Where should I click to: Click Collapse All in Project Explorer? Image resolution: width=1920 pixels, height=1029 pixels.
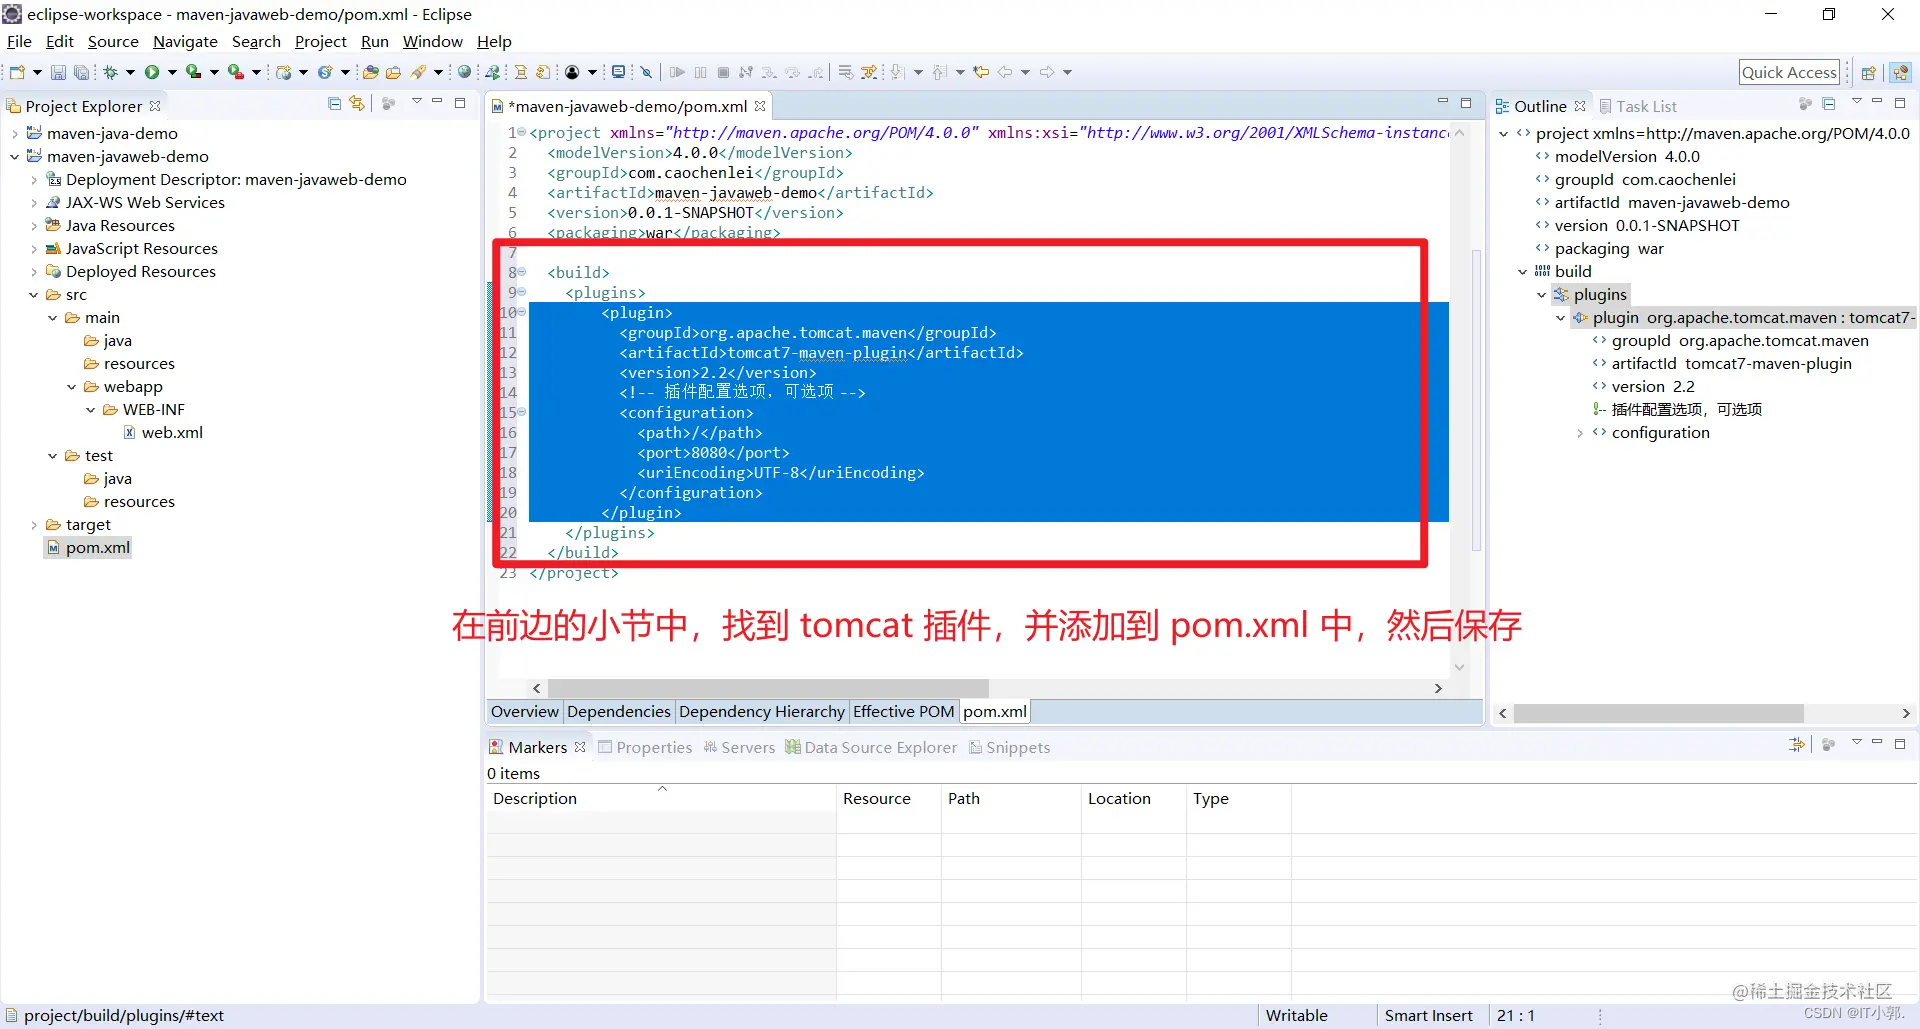[x=335, y=104]
